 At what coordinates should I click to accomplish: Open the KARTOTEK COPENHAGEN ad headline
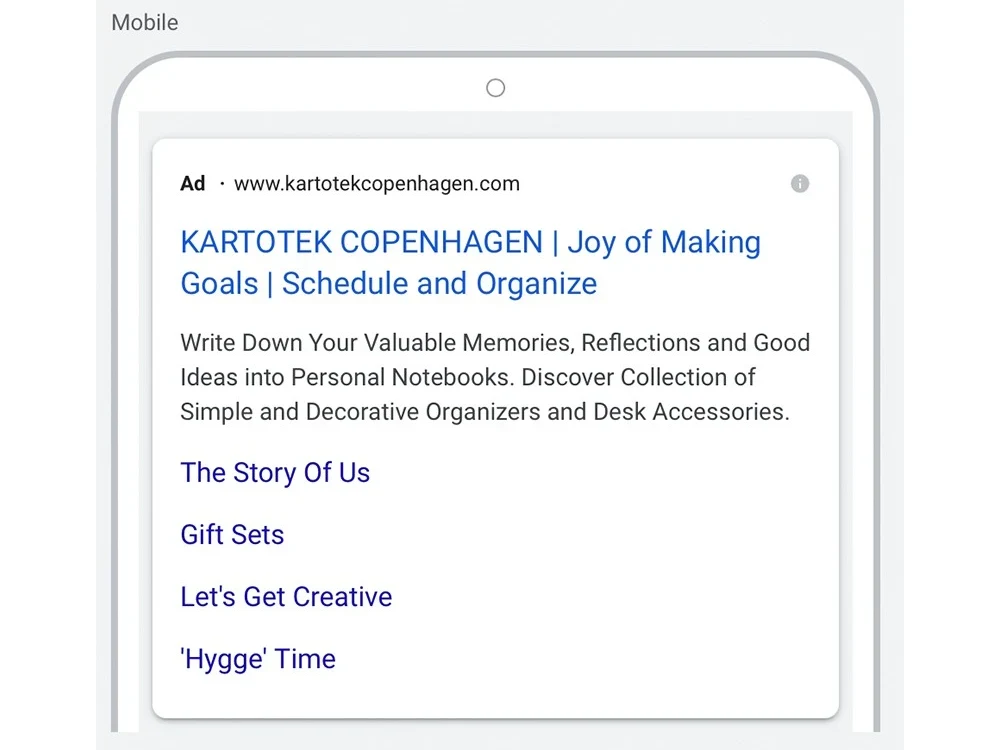(471, 263)
